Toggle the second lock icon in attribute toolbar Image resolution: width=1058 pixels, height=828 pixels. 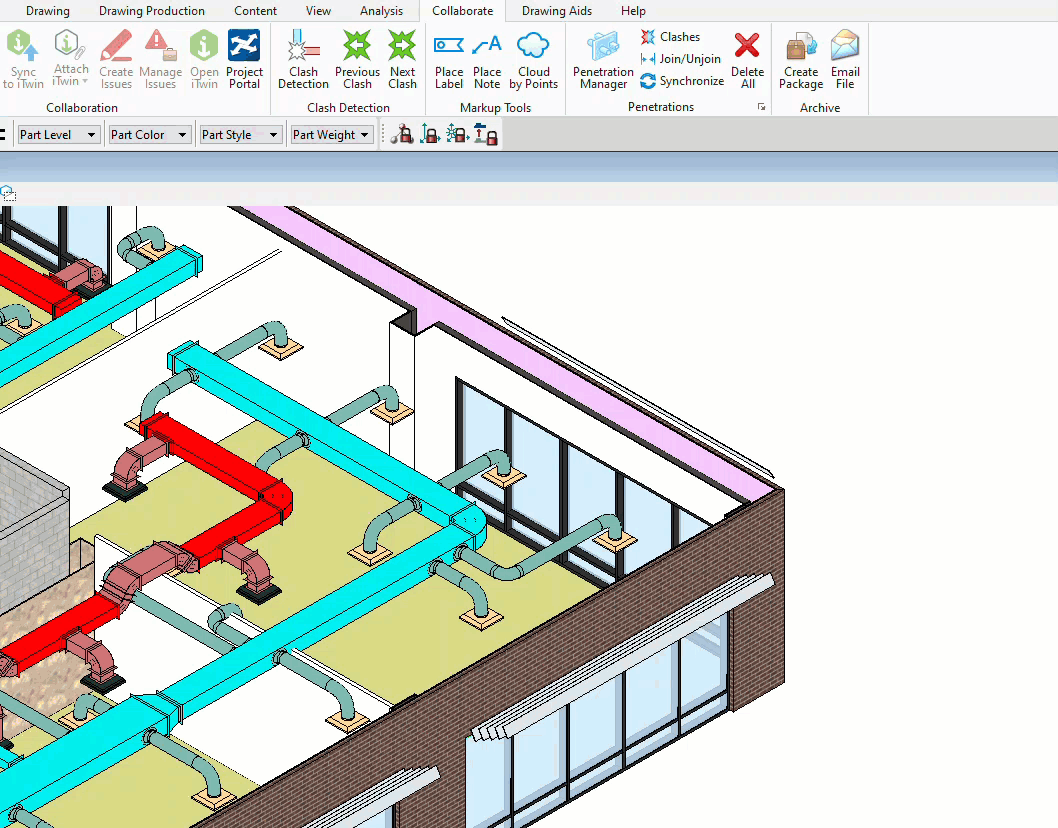pyautogui.click(x=430, y=135)
